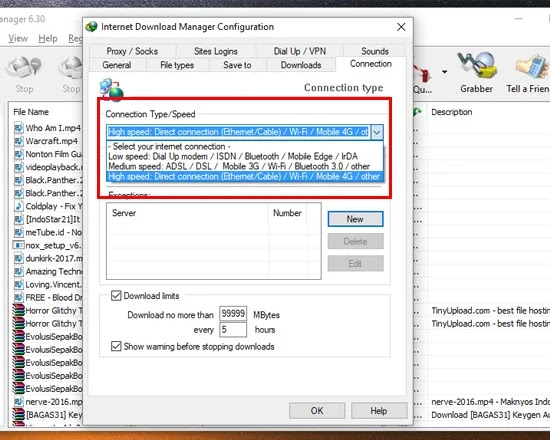This screenshot has width=550, height=440.
Task: Select the Connection tab
Action: (x=371, y=64)
